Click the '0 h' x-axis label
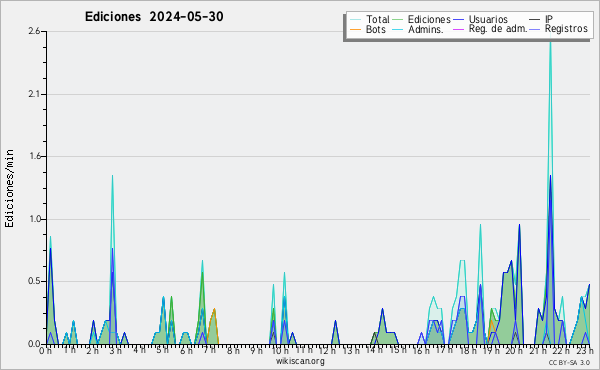This screenshot has width=600, height=370. tap(45, 350)
